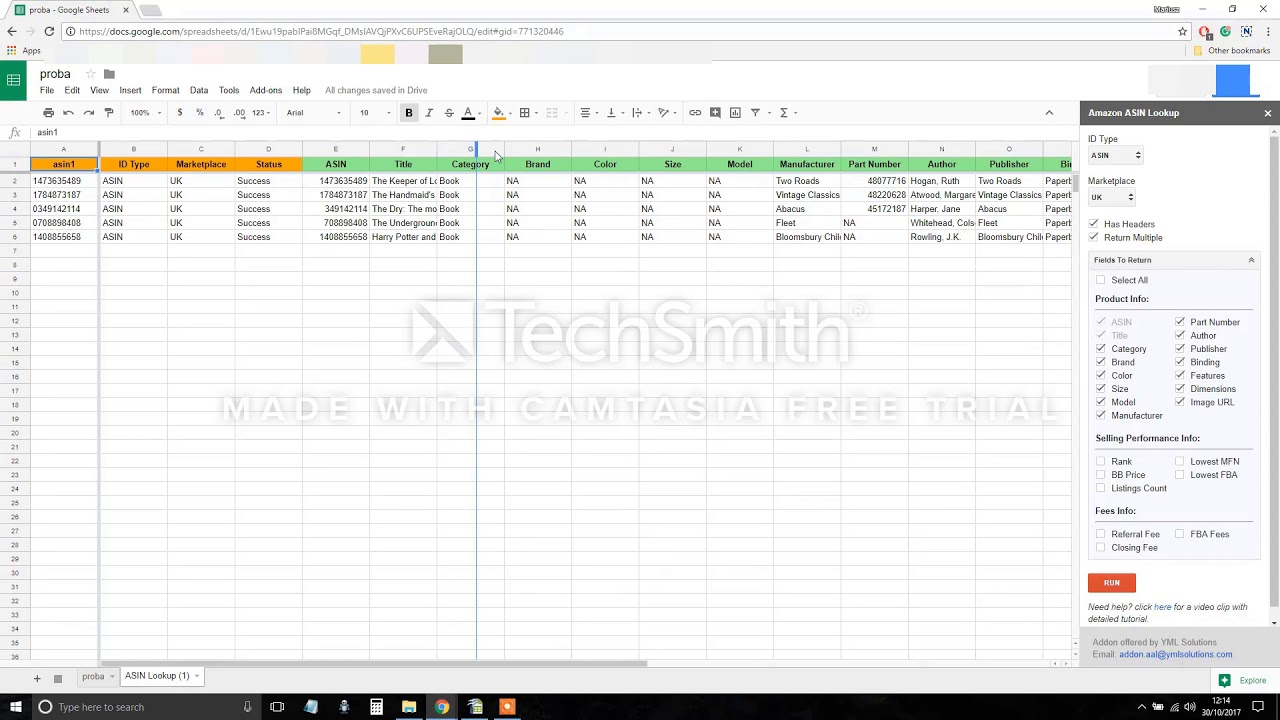Add a new sheet
This screenshot has height=720, width=1280.
pyautogui.click(x=37, y=679)
